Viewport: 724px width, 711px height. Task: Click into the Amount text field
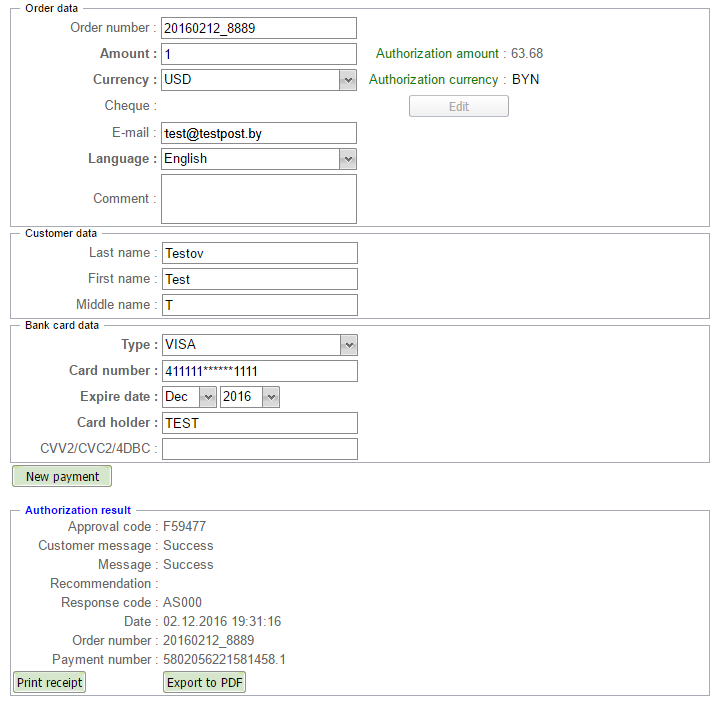coord(258,54)
